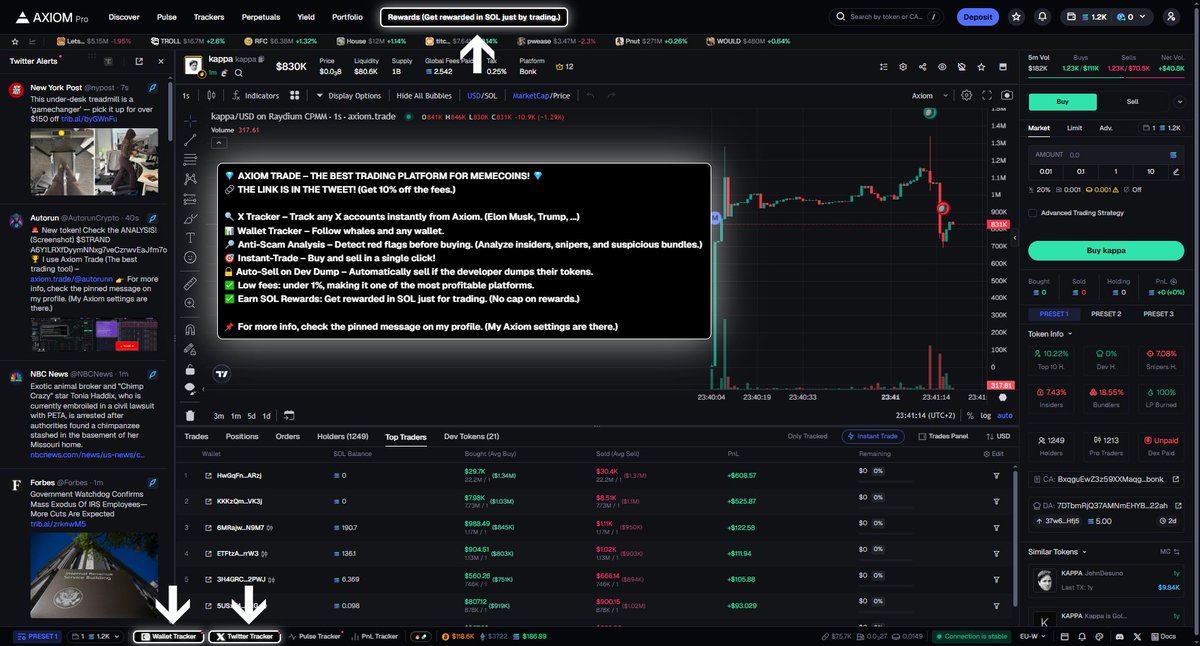1200x646 pixels.
Task: Toggle log scale on the chart
Action: [986, 415]
